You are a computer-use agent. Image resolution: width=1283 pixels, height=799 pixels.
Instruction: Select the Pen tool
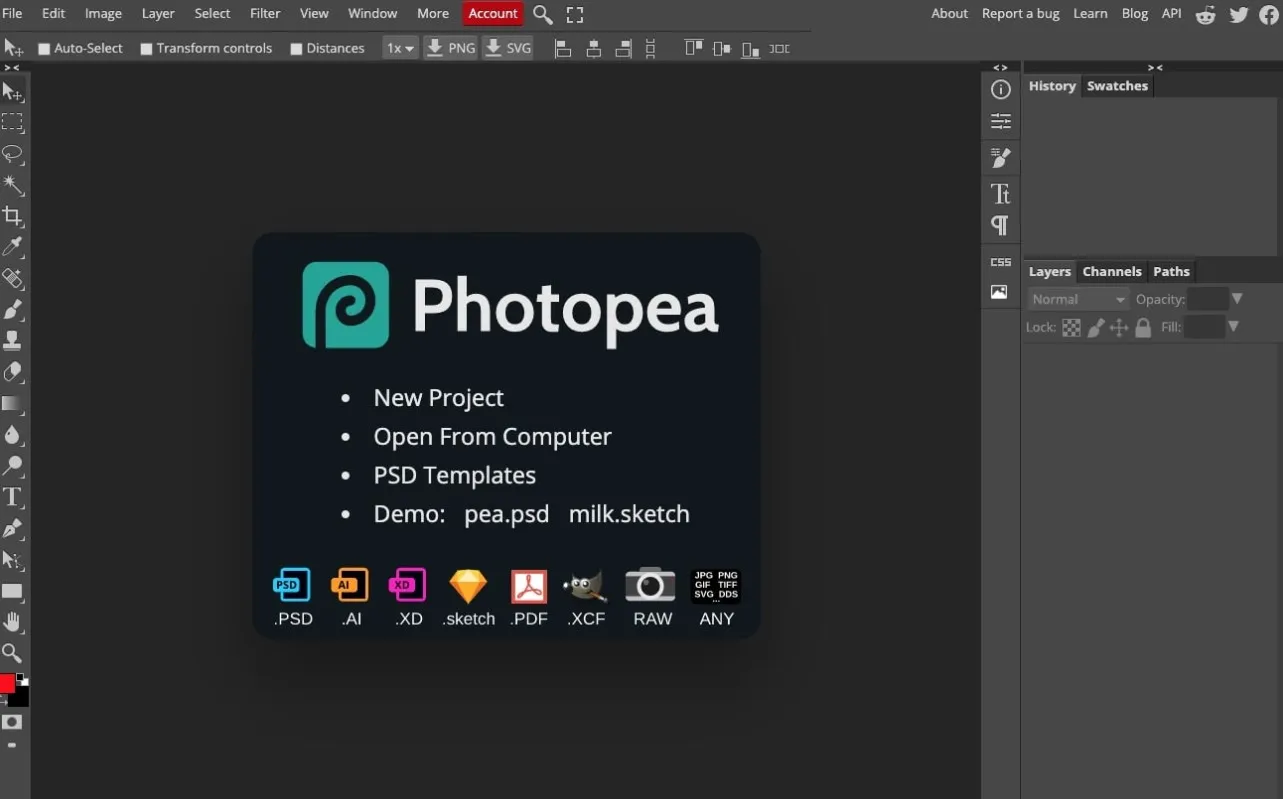click(x=12, y=528)
